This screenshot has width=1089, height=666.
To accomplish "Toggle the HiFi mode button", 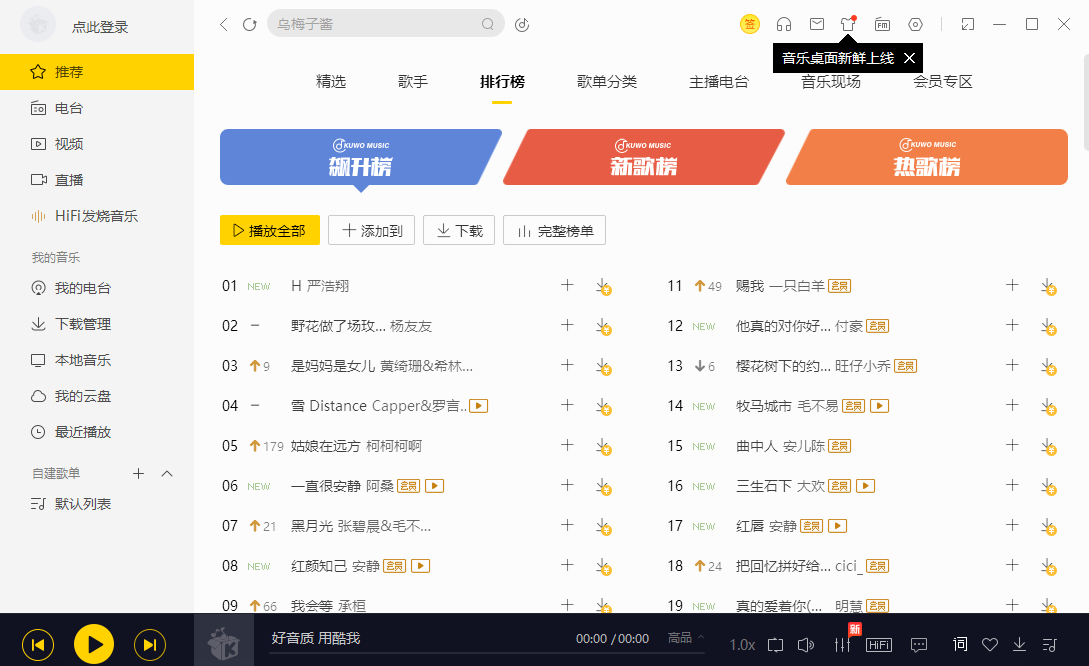I will tap(879, 645).
